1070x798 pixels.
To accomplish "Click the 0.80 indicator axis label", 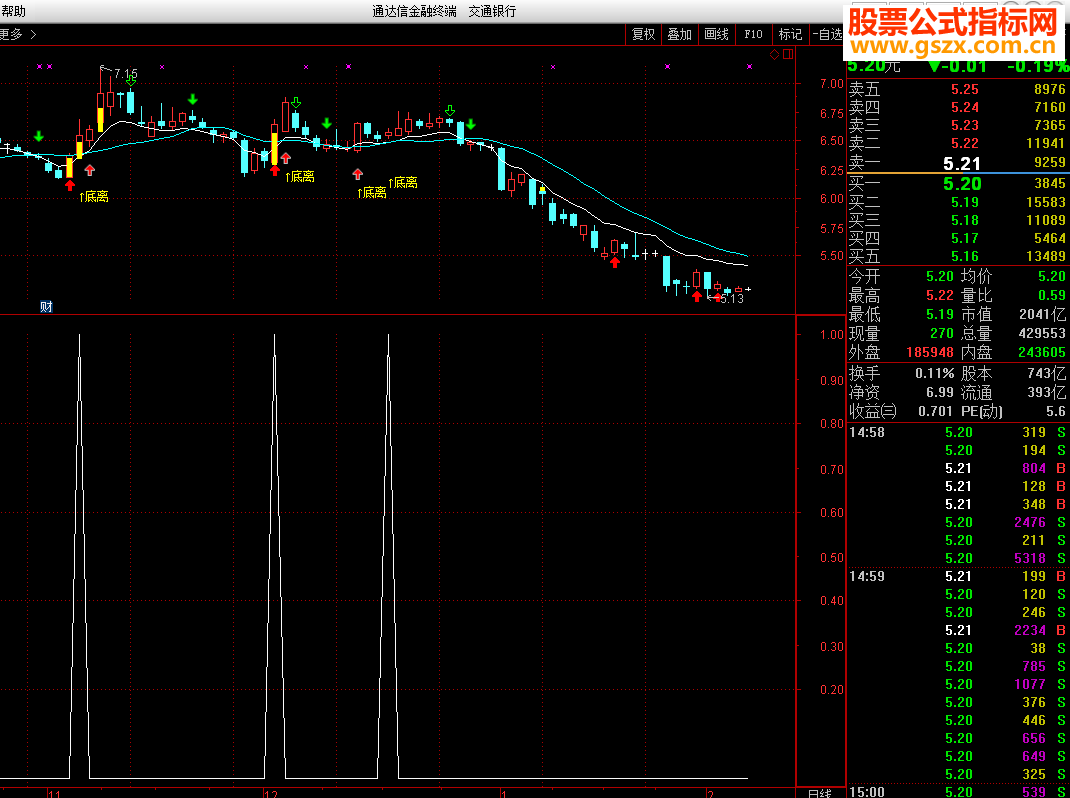I will (832, 424).
